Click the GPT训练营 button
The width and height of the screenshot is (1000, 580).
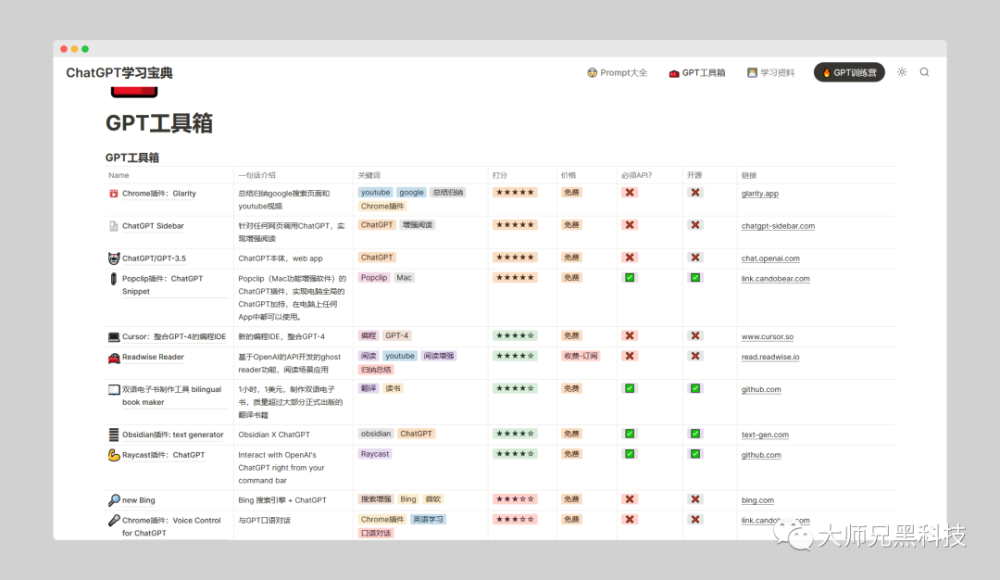pyautogui.click(x=849, y=72)
